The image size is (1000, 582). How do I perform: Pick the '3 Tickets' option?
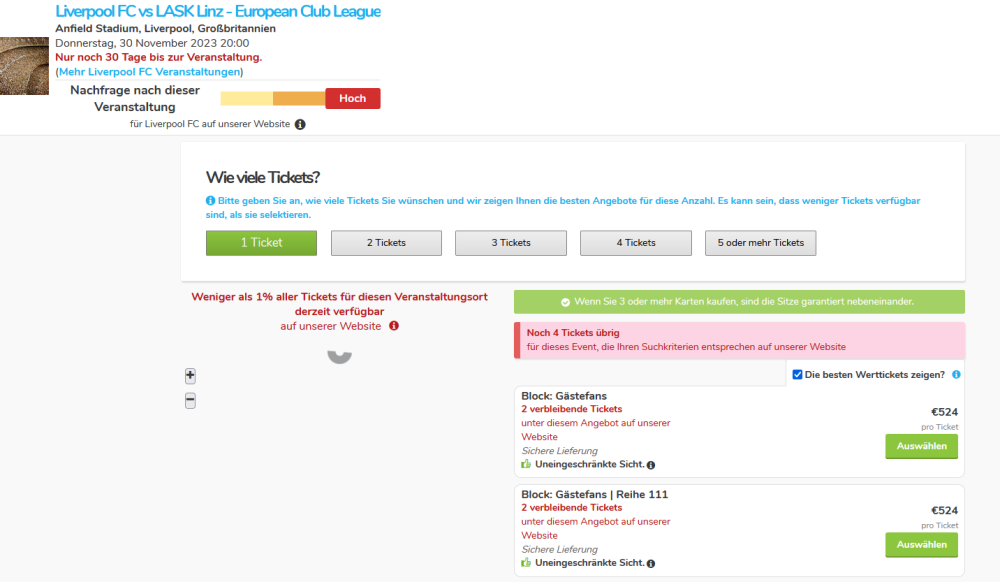[510, 243]
